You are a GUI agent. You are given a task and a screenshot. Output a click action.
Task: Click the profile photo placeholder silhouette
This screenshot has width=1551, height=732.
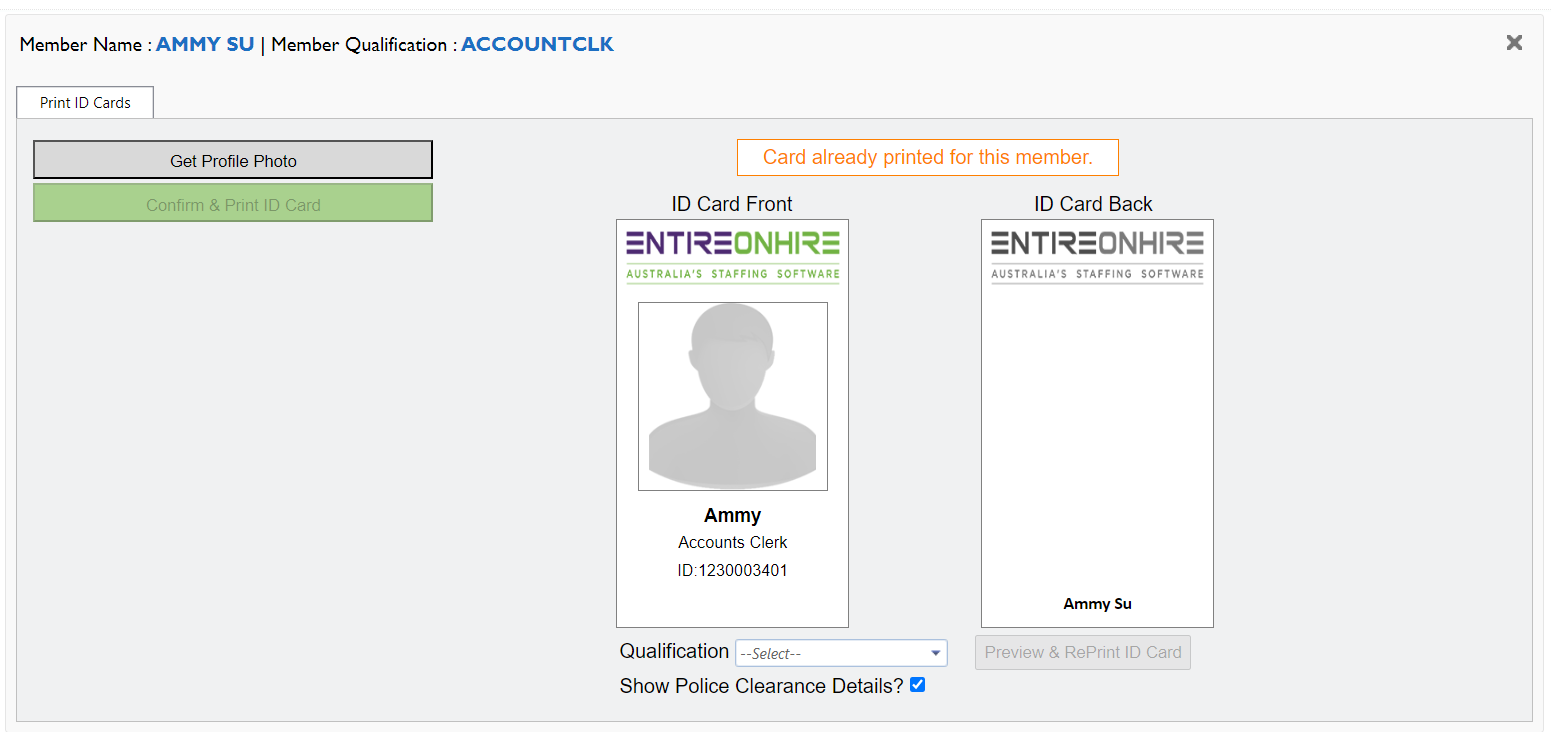(732, 396)
